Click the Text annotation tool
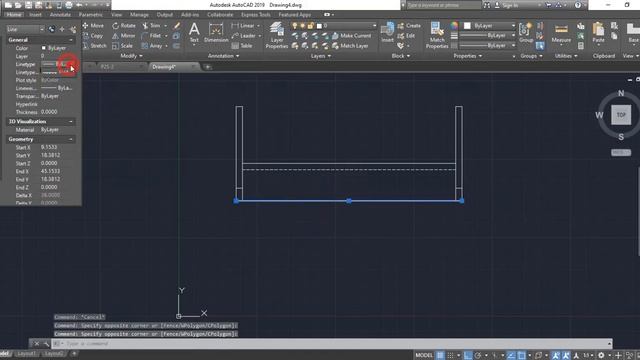The image size is (640, 360). coord(194,32)
